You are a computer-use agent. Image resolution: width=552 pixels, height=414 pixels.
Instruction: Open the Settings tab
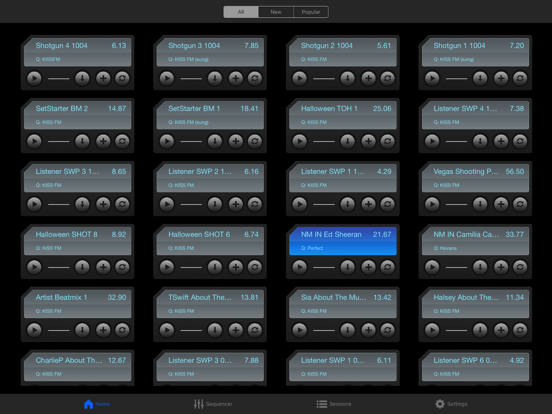[x=451, y=404]
